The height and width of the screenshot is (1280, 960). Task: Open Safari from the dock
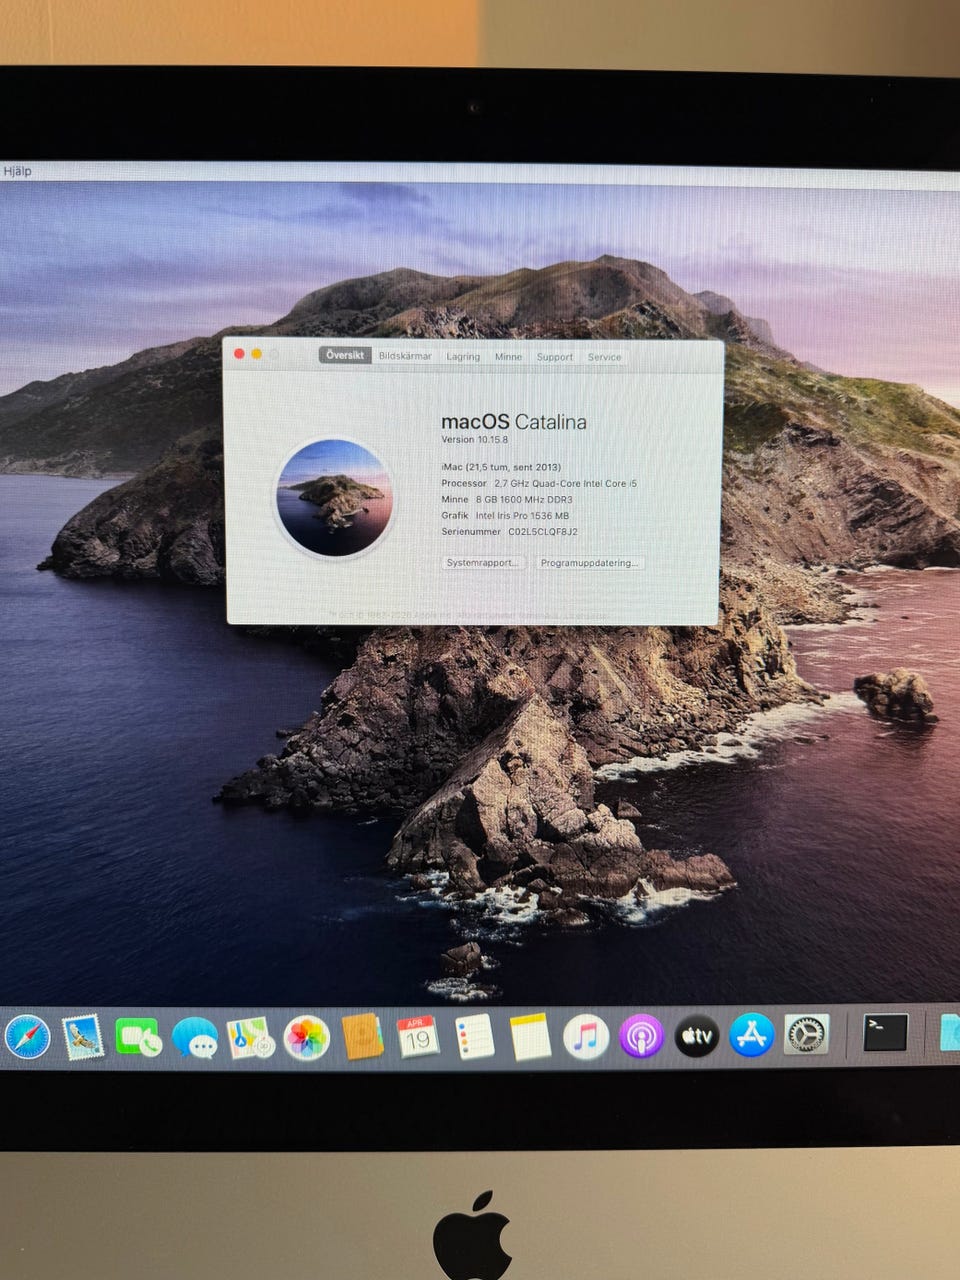coord(27,1036)
